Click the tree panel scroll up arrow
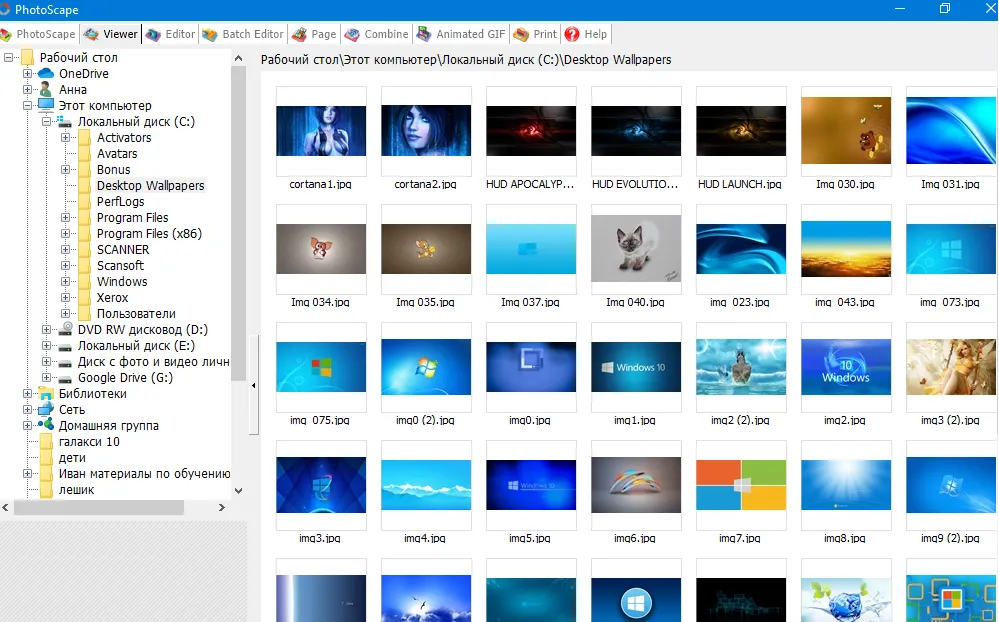This screenshot has height=622, width=999. pyautogui.click(x=238, y=58)
